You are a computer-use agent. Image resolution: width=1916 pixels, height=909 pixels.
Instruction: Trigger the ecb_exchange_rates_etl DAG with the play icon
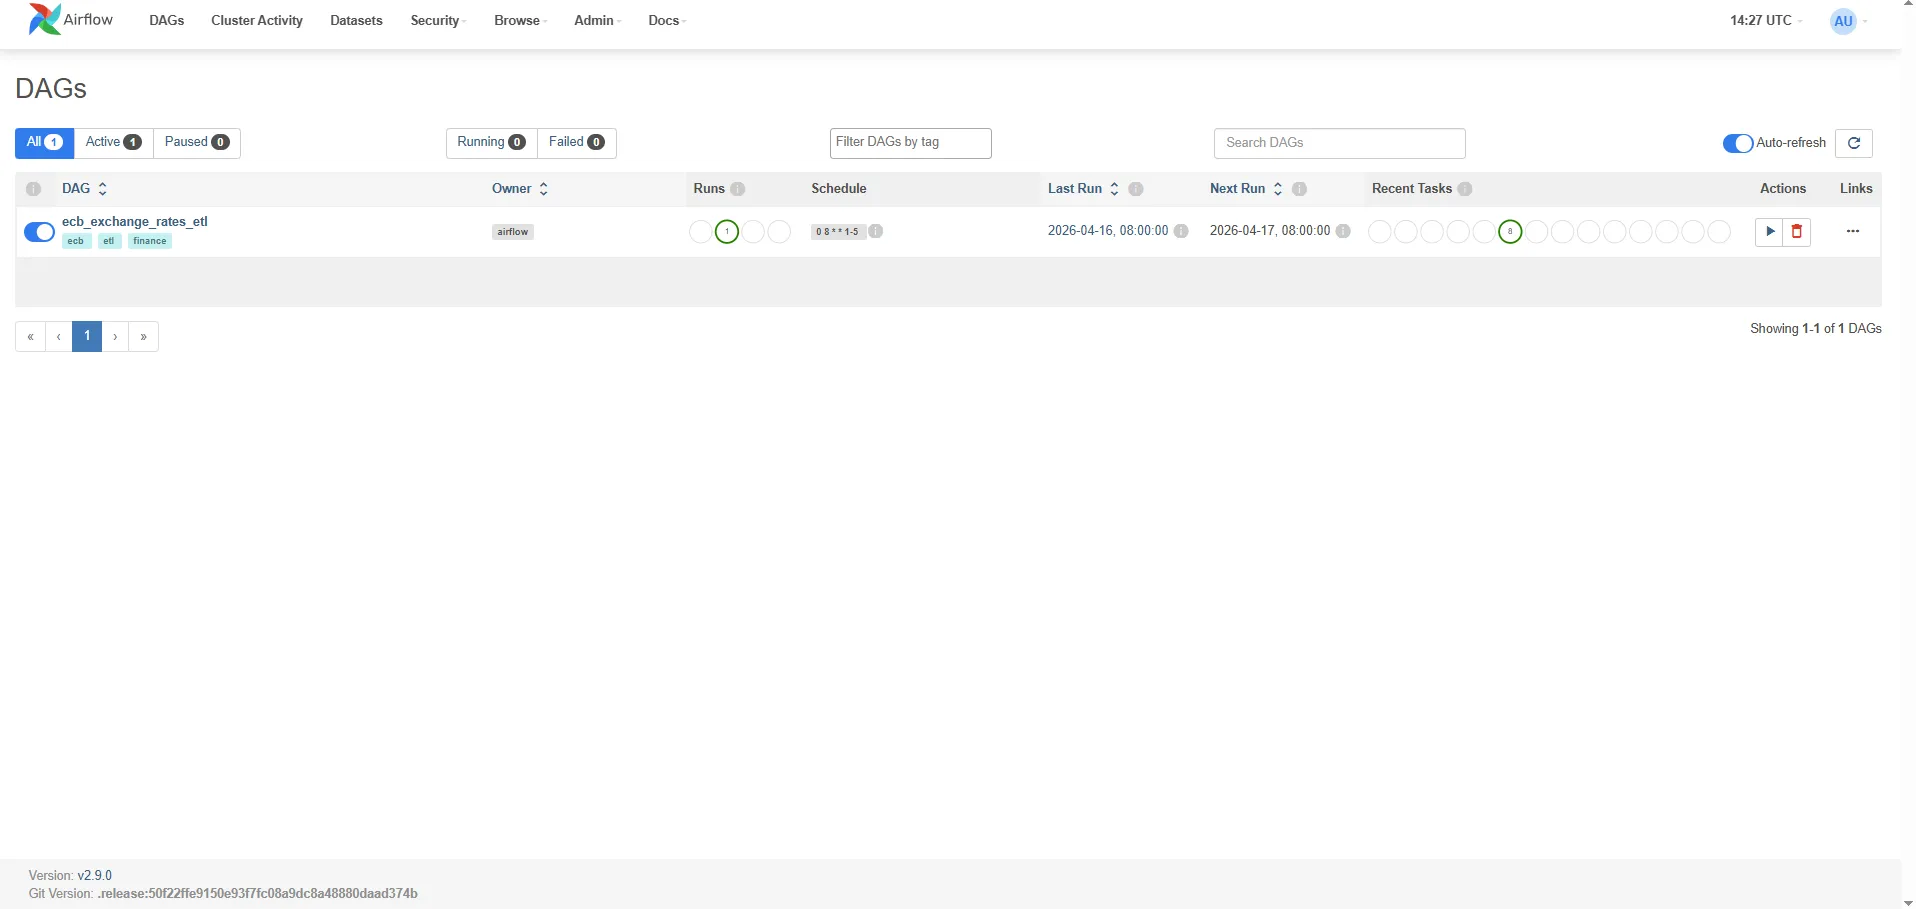pos(1770,231)
